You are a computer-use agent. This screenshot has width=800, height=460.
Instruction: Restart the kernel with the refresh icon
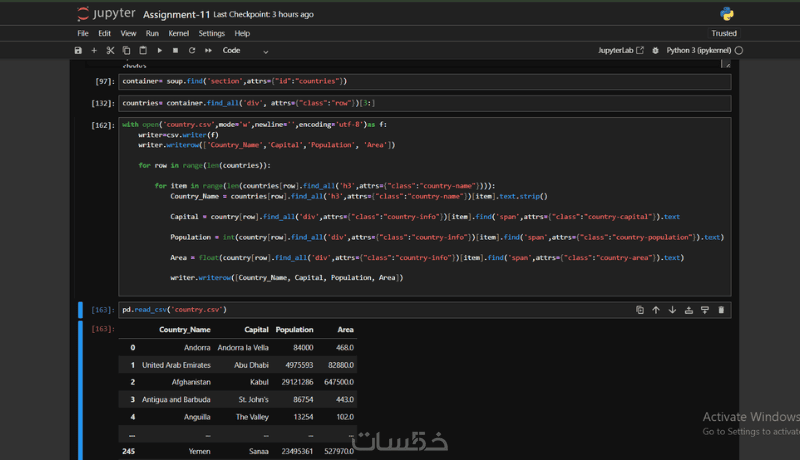tap(192, 50)
